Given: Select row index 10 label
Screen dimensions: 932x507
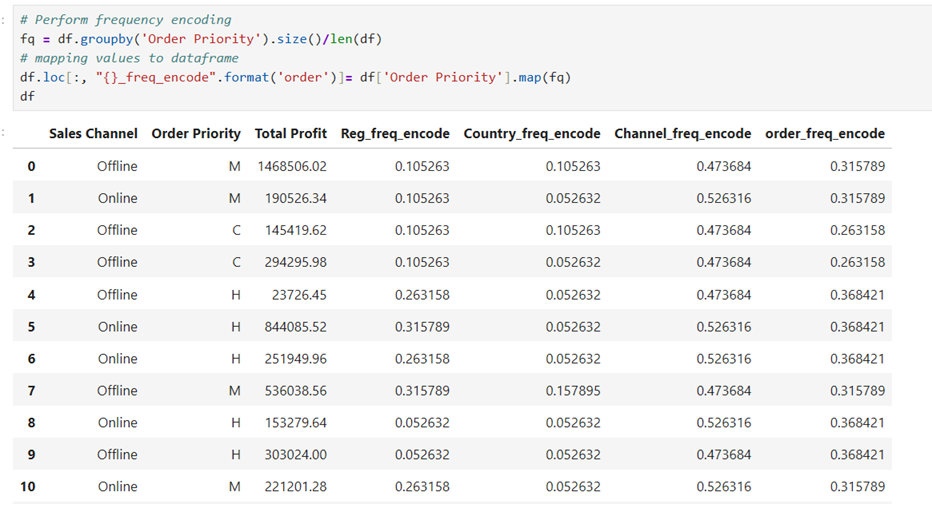Looking at the screenshot, I should [27, 487].
